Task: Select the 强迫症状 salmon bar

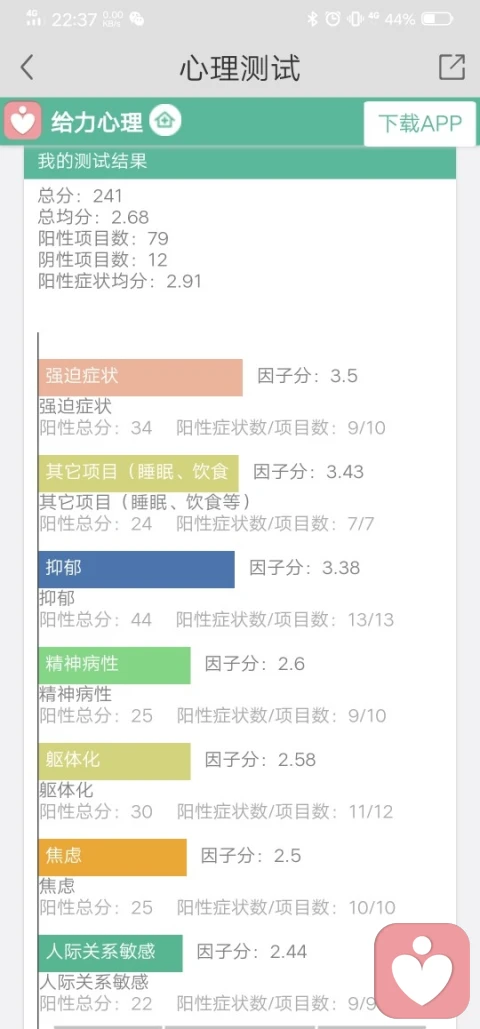Action: click(141, 377)
